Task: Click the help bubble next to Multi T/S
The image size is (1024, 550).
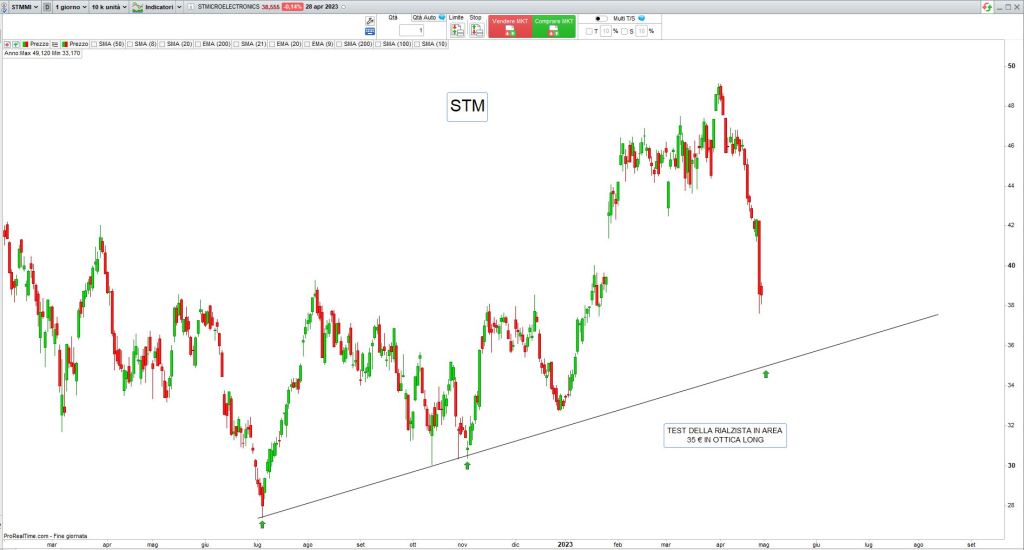Action: coord(641,18)
